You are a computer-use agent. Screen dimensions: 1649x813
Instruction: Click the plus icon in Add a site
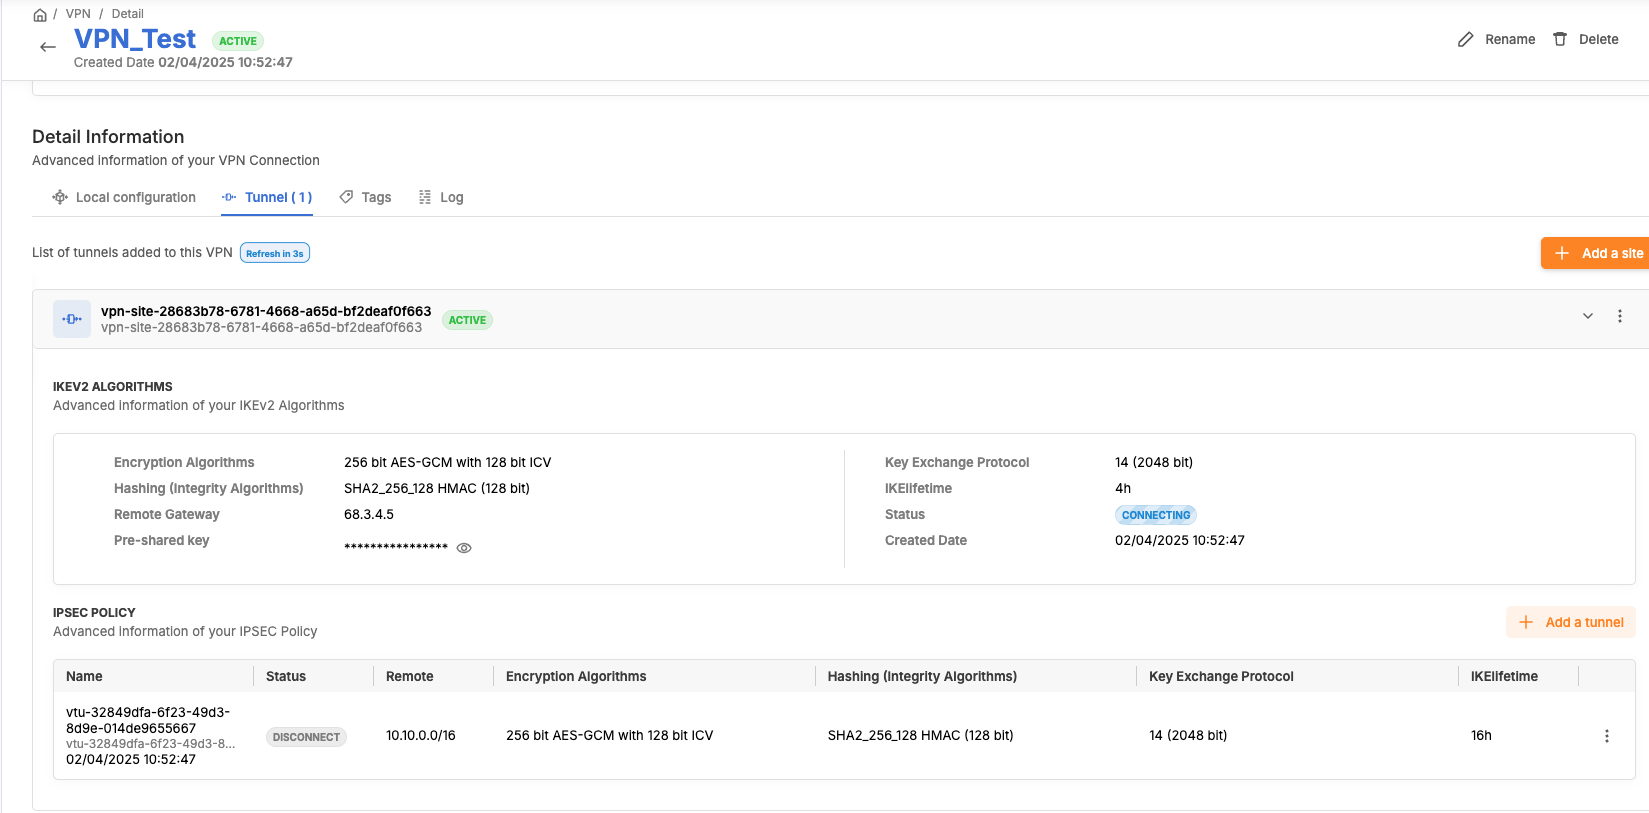click(x=1561, y=253)
